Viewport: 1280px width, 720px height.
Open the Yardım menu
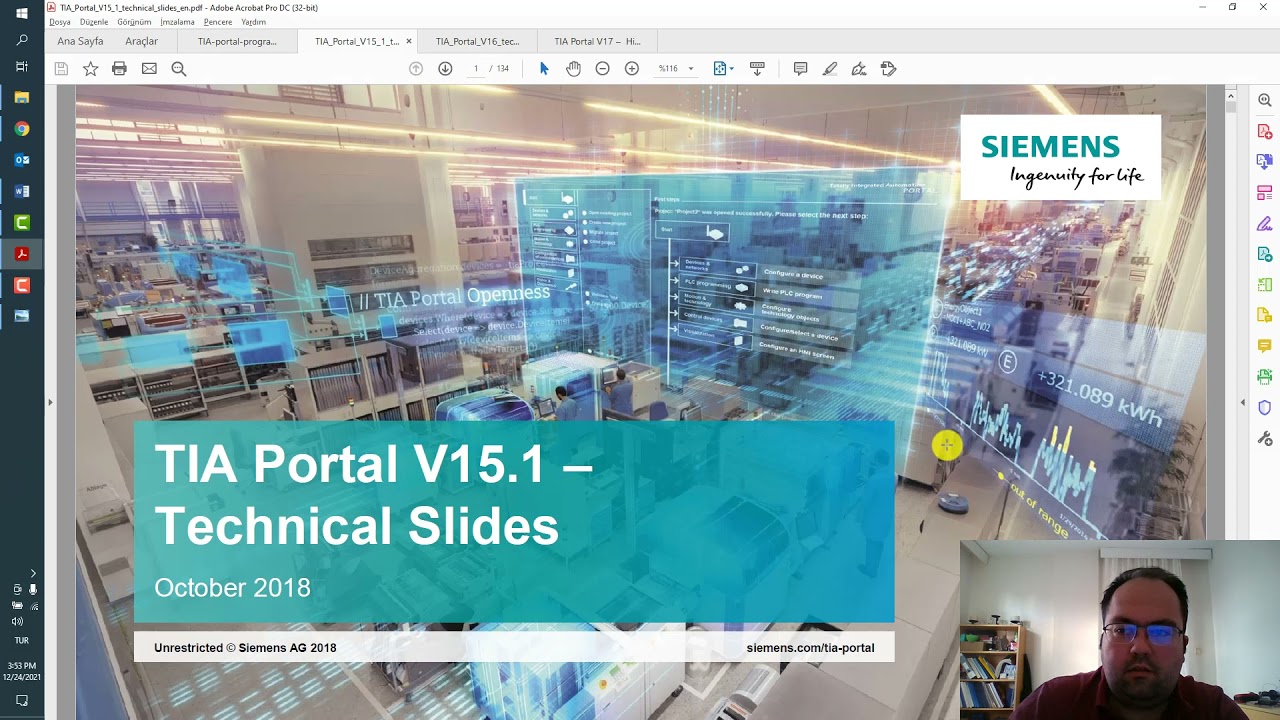(x=253, y=22)
